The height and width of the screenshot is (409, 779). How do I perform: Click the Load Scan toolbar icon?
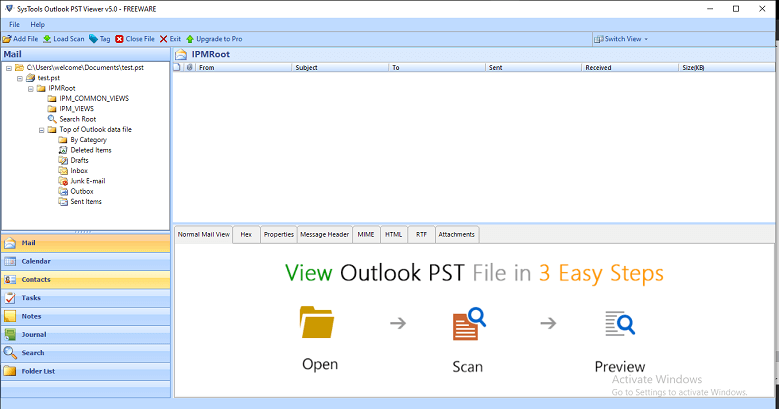[x=47, y=39]
